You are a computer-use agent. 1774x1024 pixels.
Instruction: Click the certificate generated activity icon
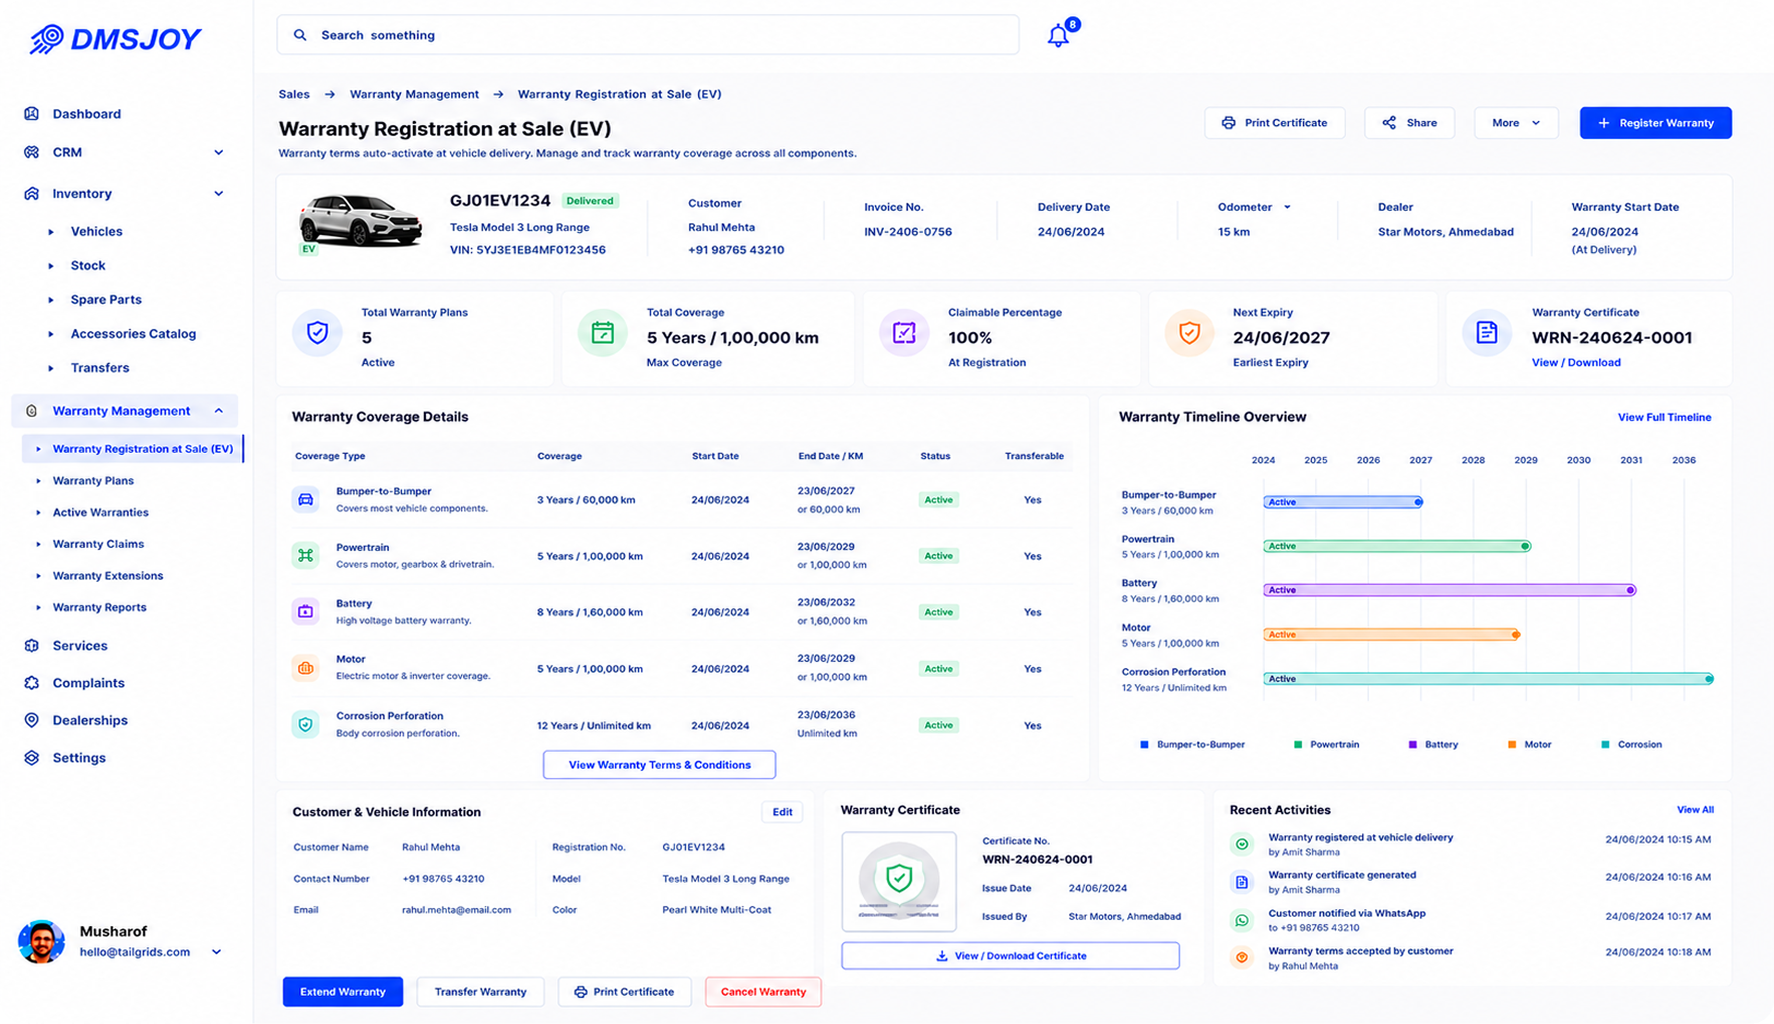click(x=1242, y=882)
